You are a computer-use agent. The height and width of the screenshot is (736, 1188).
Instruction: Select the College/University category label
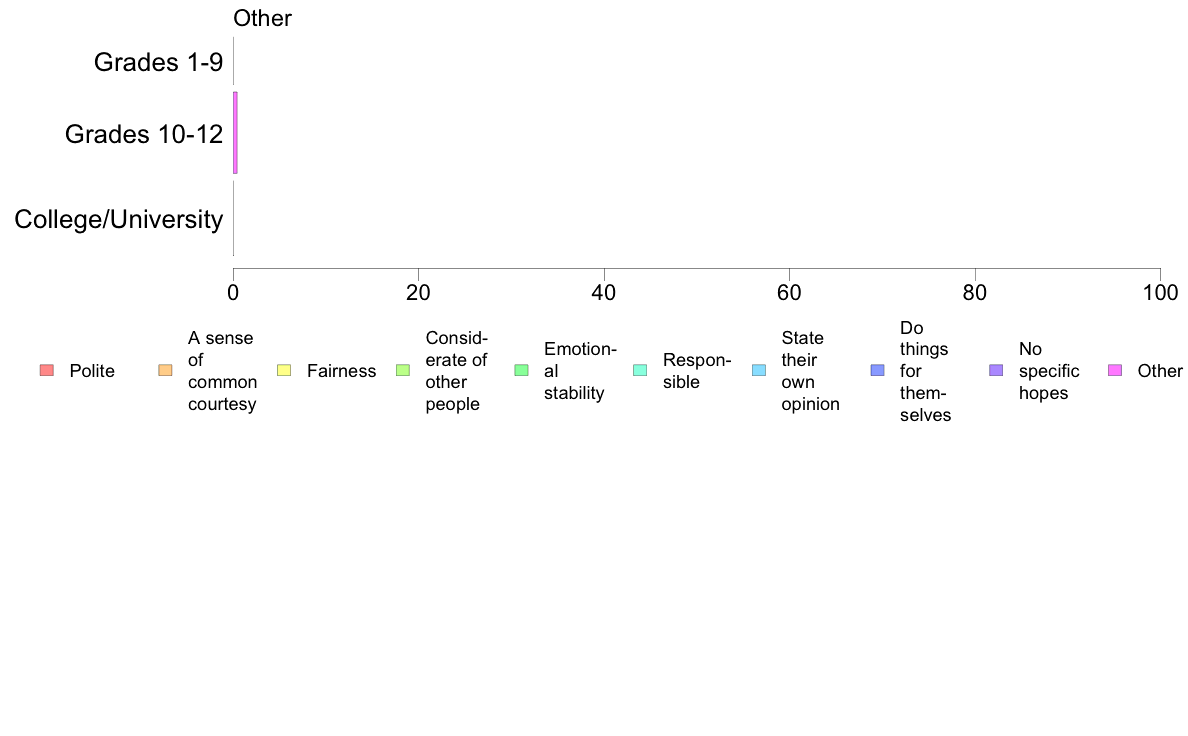pos(119,219)
